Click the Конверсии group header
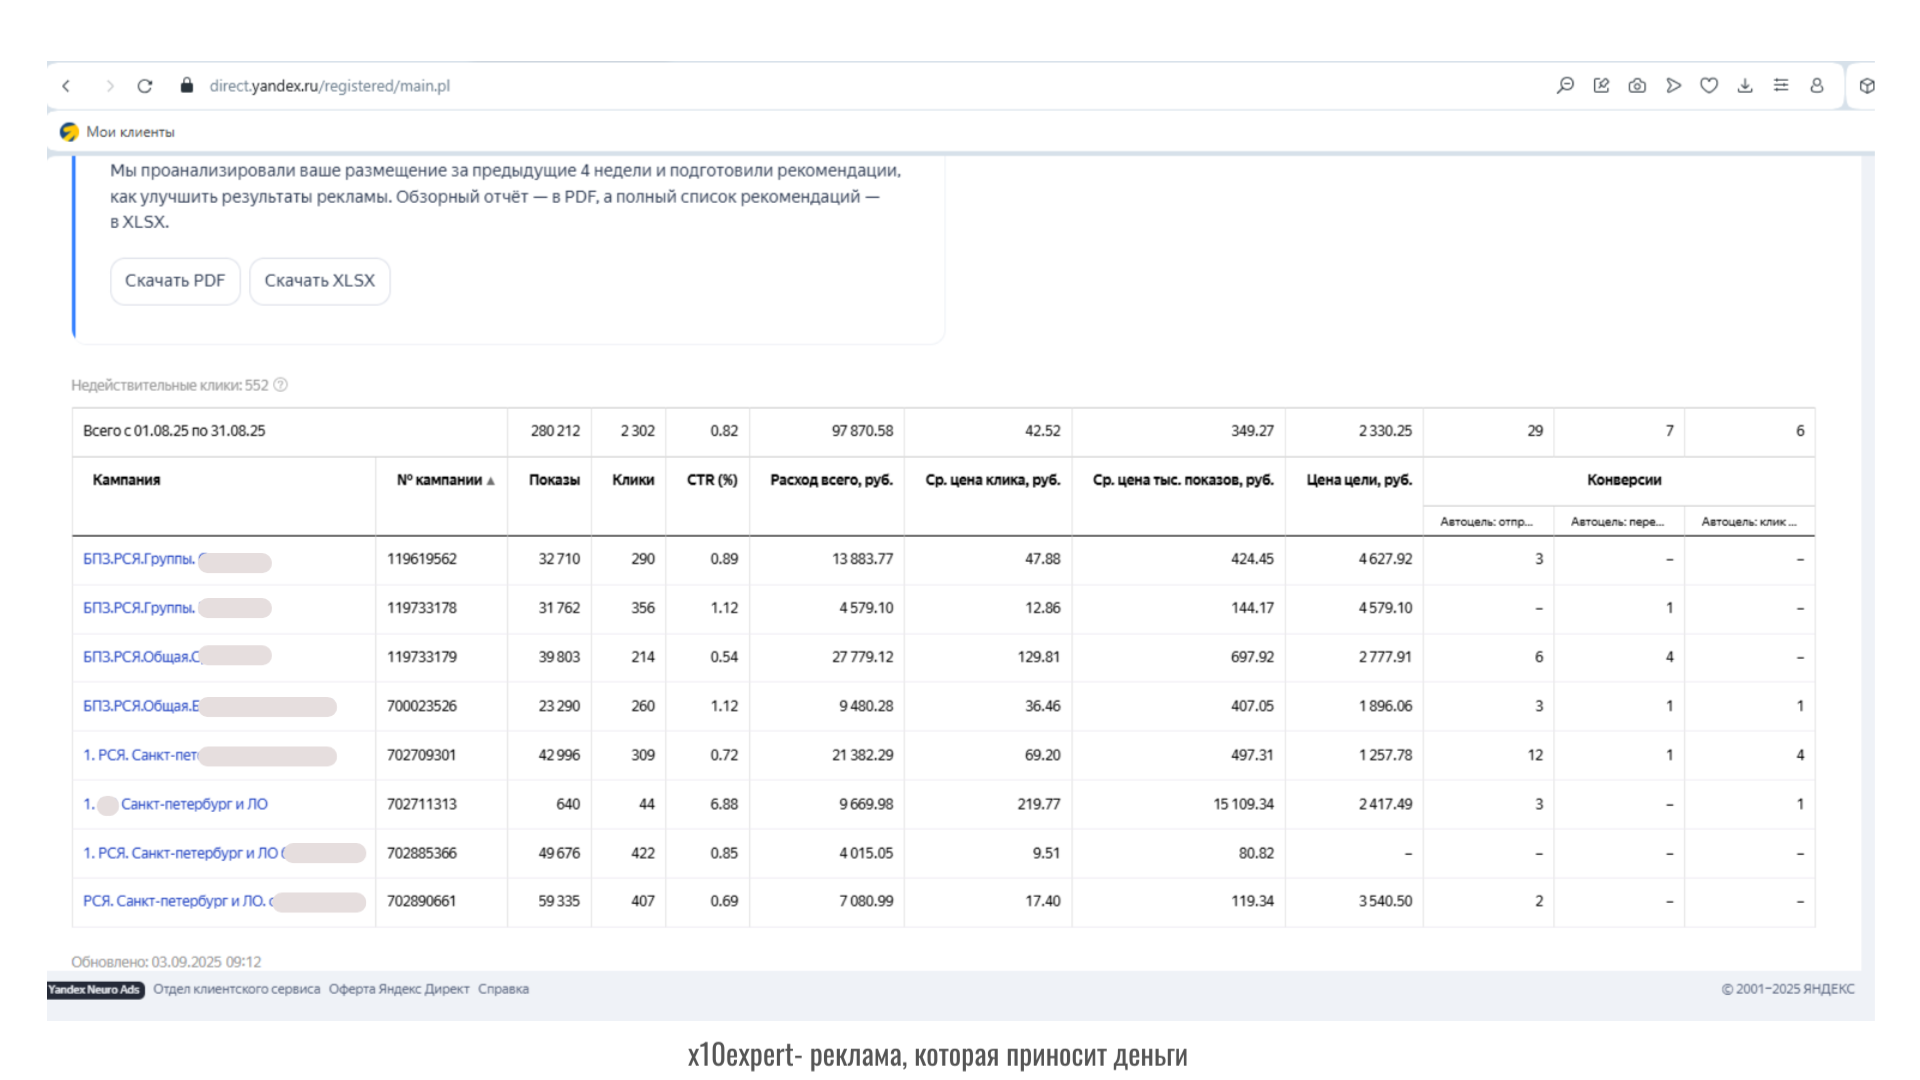Viewport: 1920px width, 1080px height. click(x=1624, y=480)
